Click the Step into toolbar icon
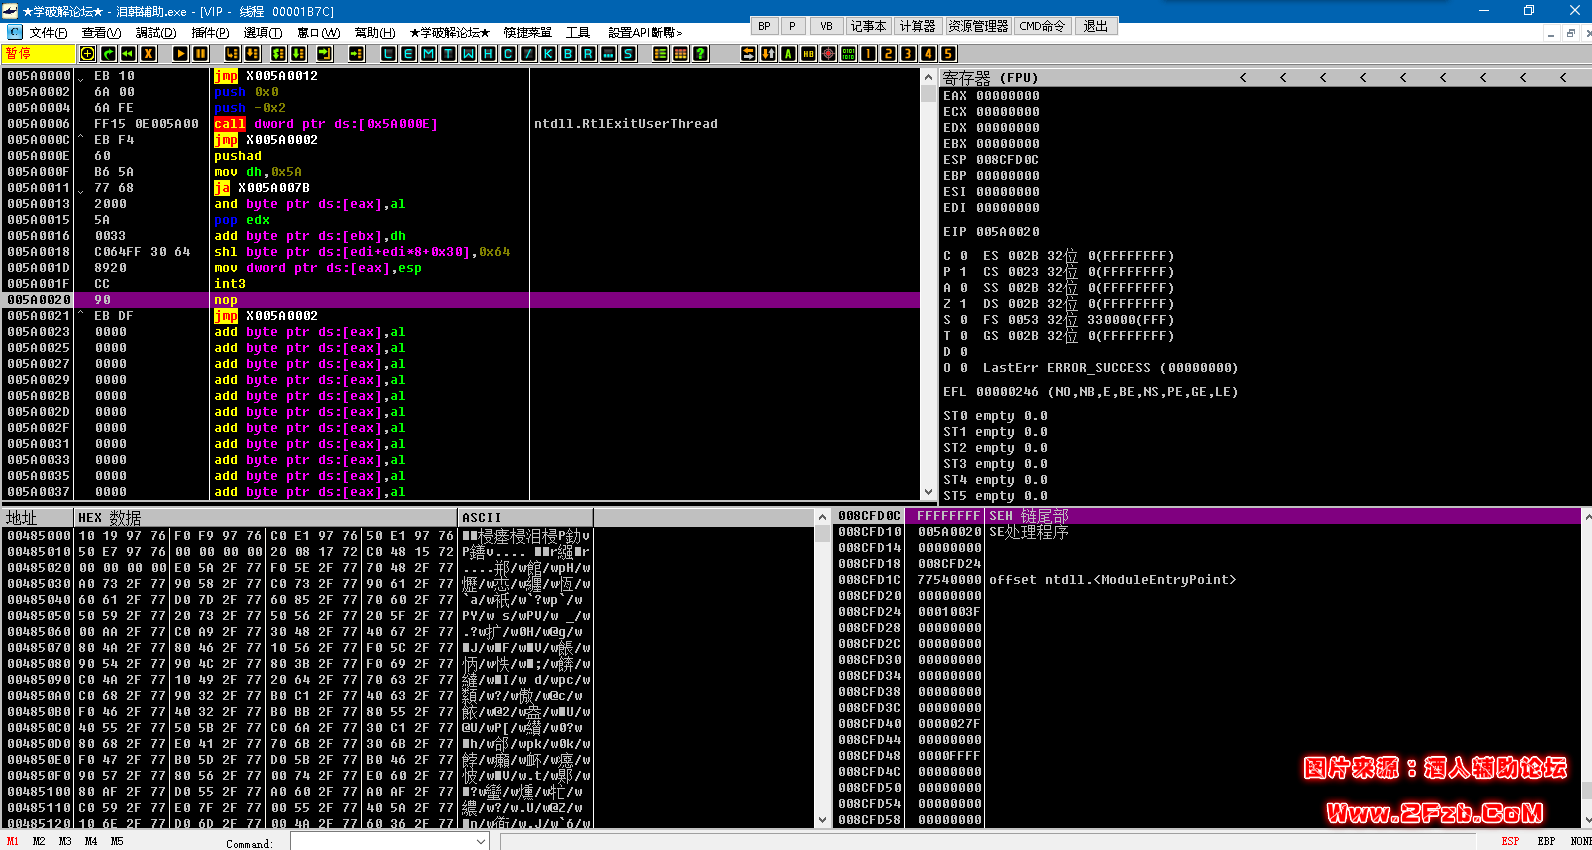1592x850 pixels. (x=232, y=54)
